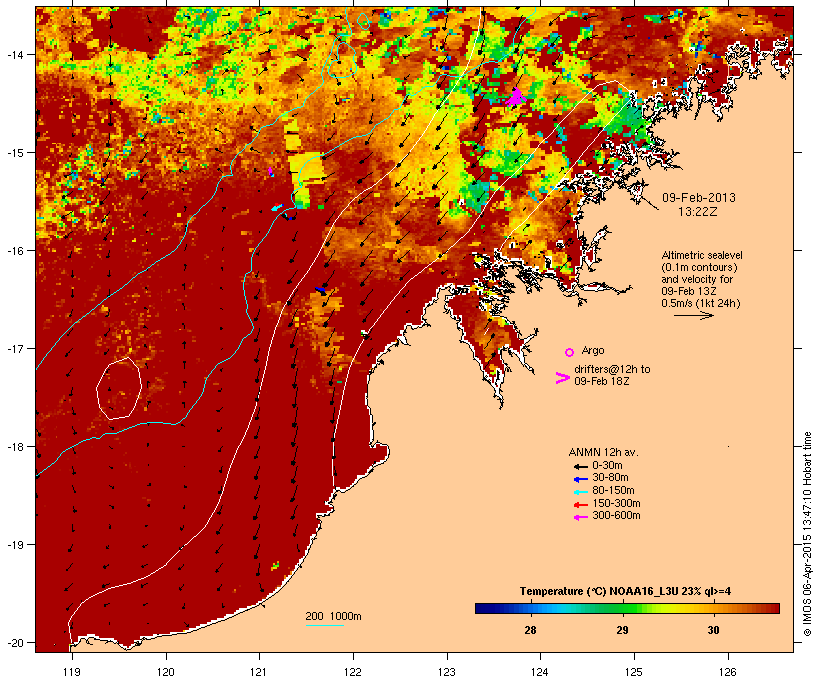Click the colorbar tick label 29
Image resolution: width=820 pixels, height=680 pixels.
pos(622,630)
